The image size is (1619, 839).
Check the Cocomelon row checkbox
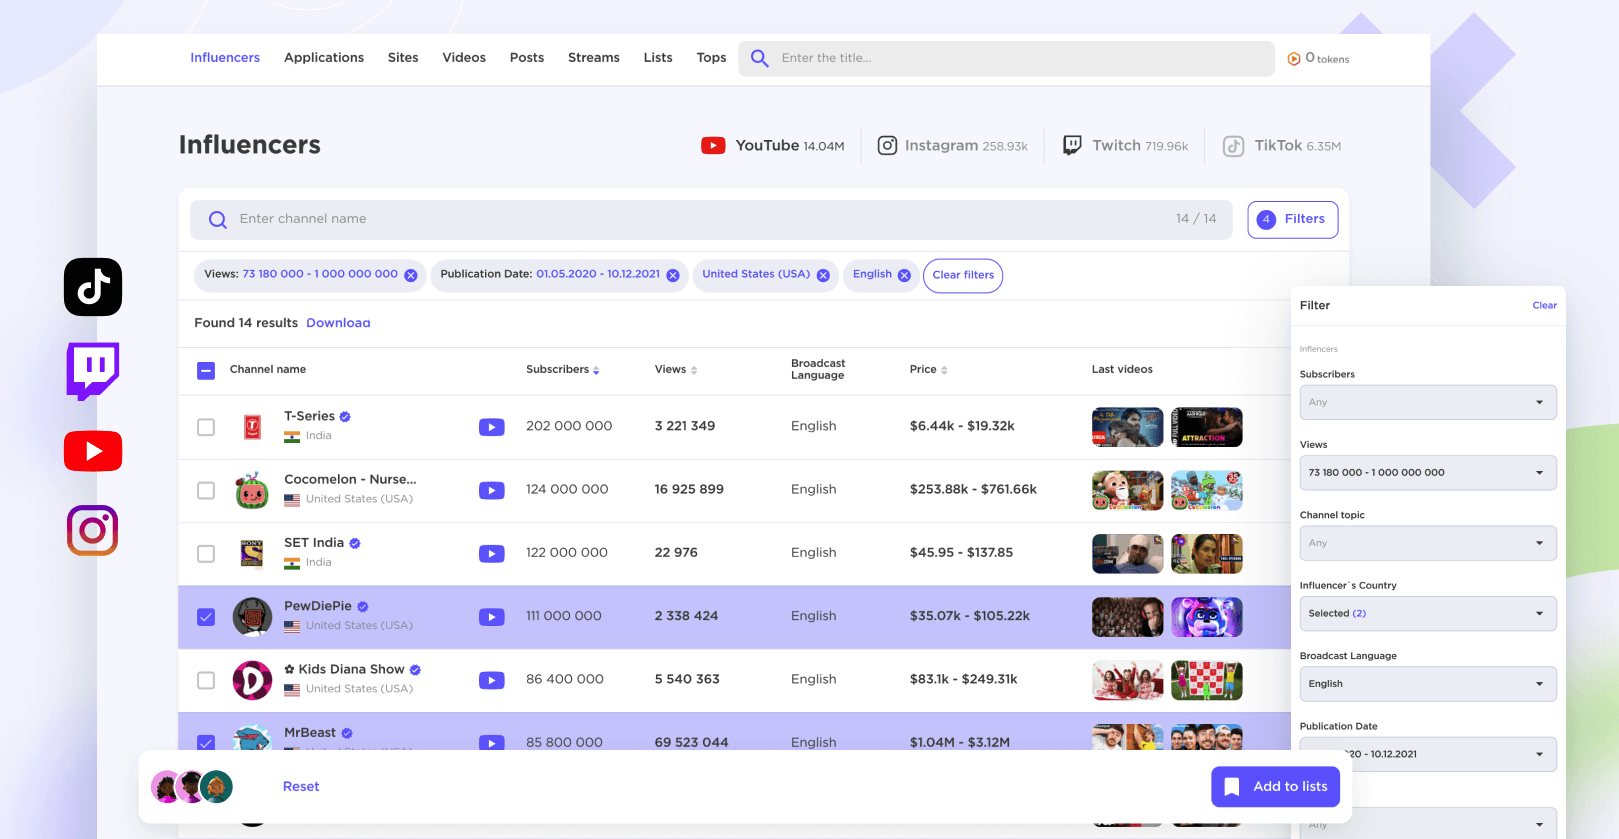click(x=206, y=490)
